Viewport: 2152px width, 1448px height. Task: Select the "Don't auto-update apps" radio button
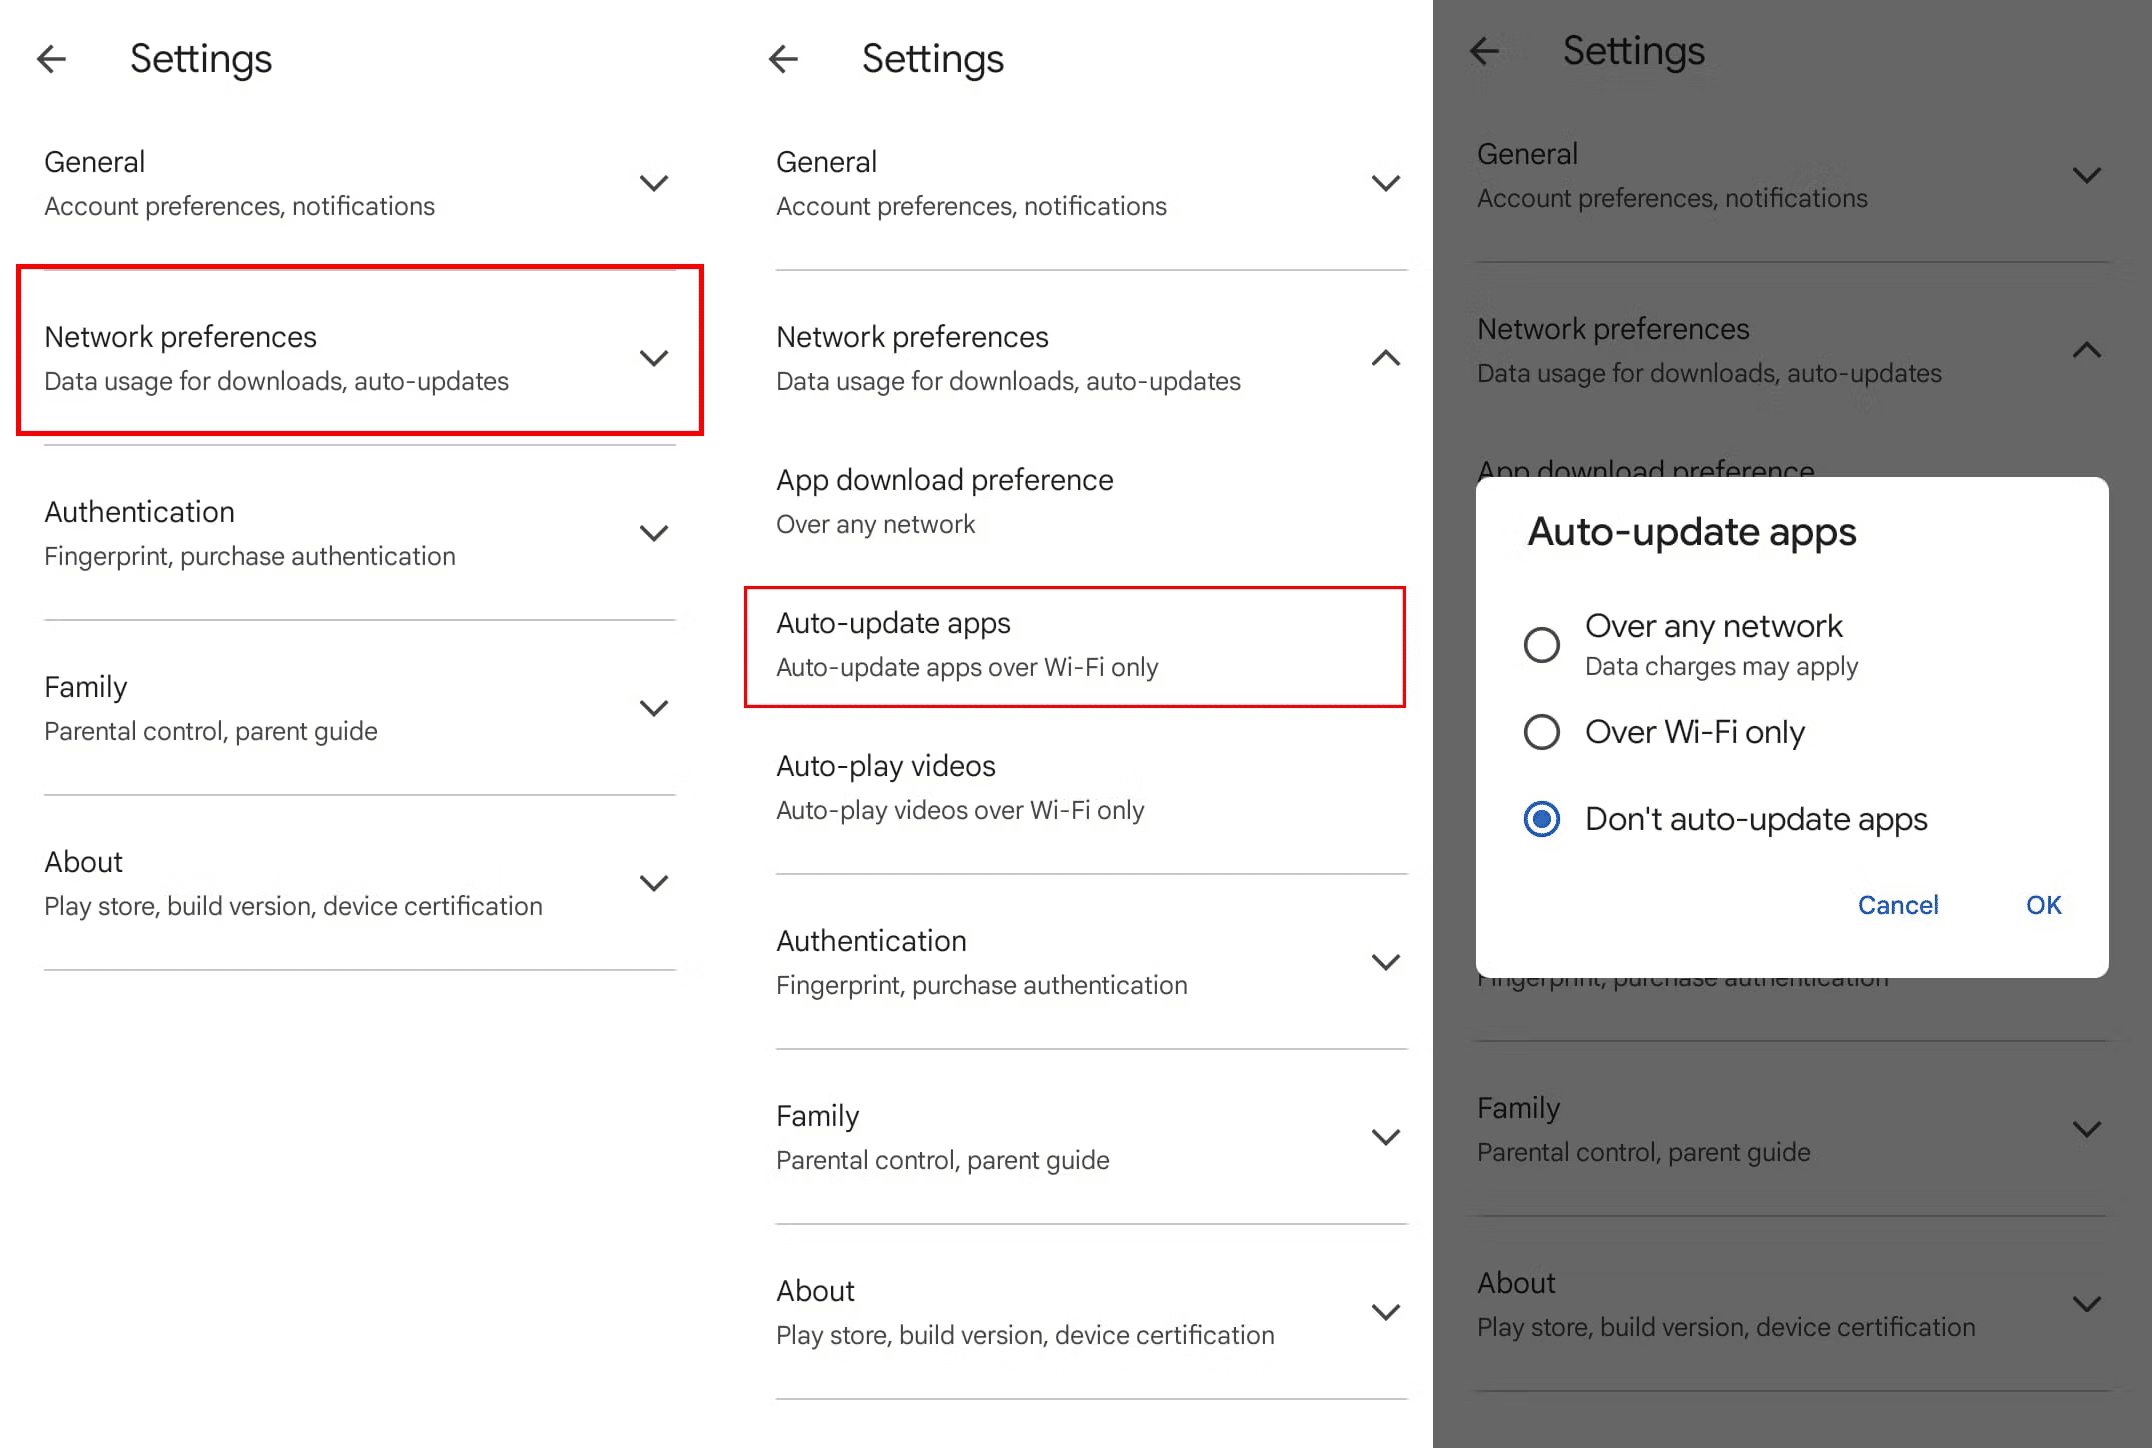click(x=1542, y=819)
